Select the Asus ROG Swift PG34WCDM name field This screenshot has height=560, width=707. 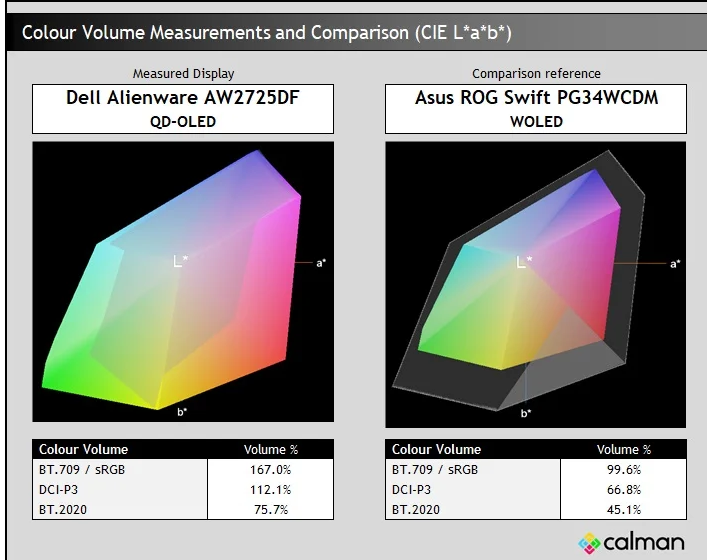[x=536, y=109]
